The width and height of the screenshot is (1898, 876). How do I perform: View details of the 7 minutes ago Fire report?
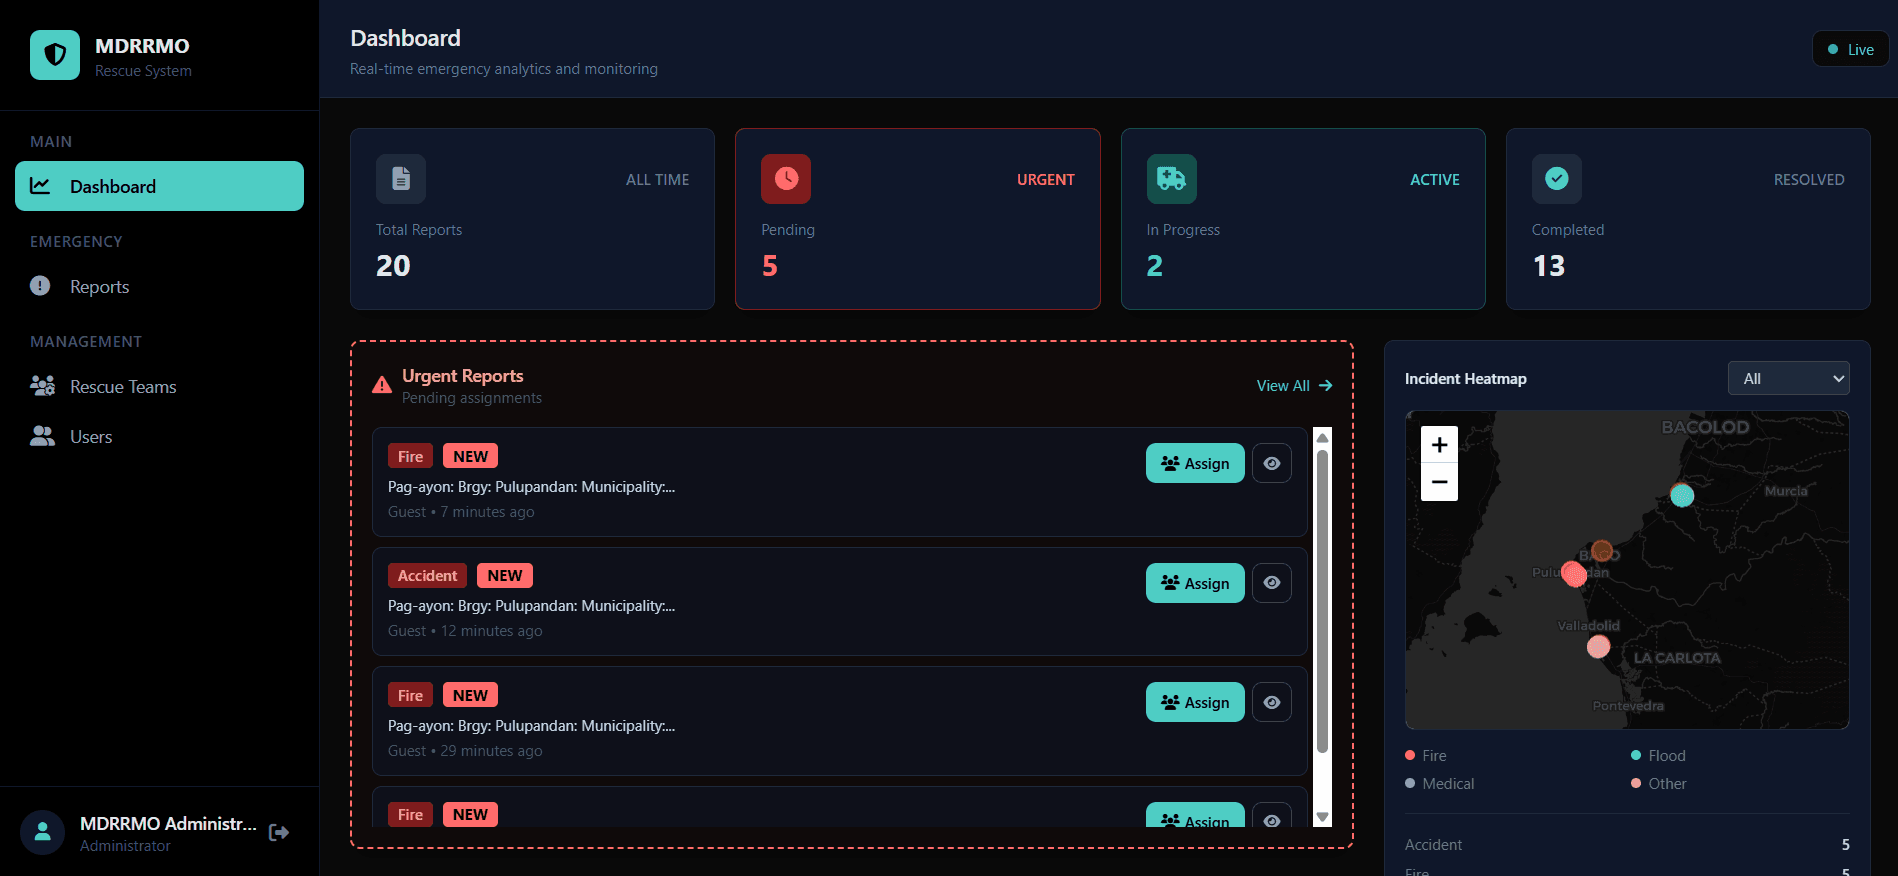1272,463
